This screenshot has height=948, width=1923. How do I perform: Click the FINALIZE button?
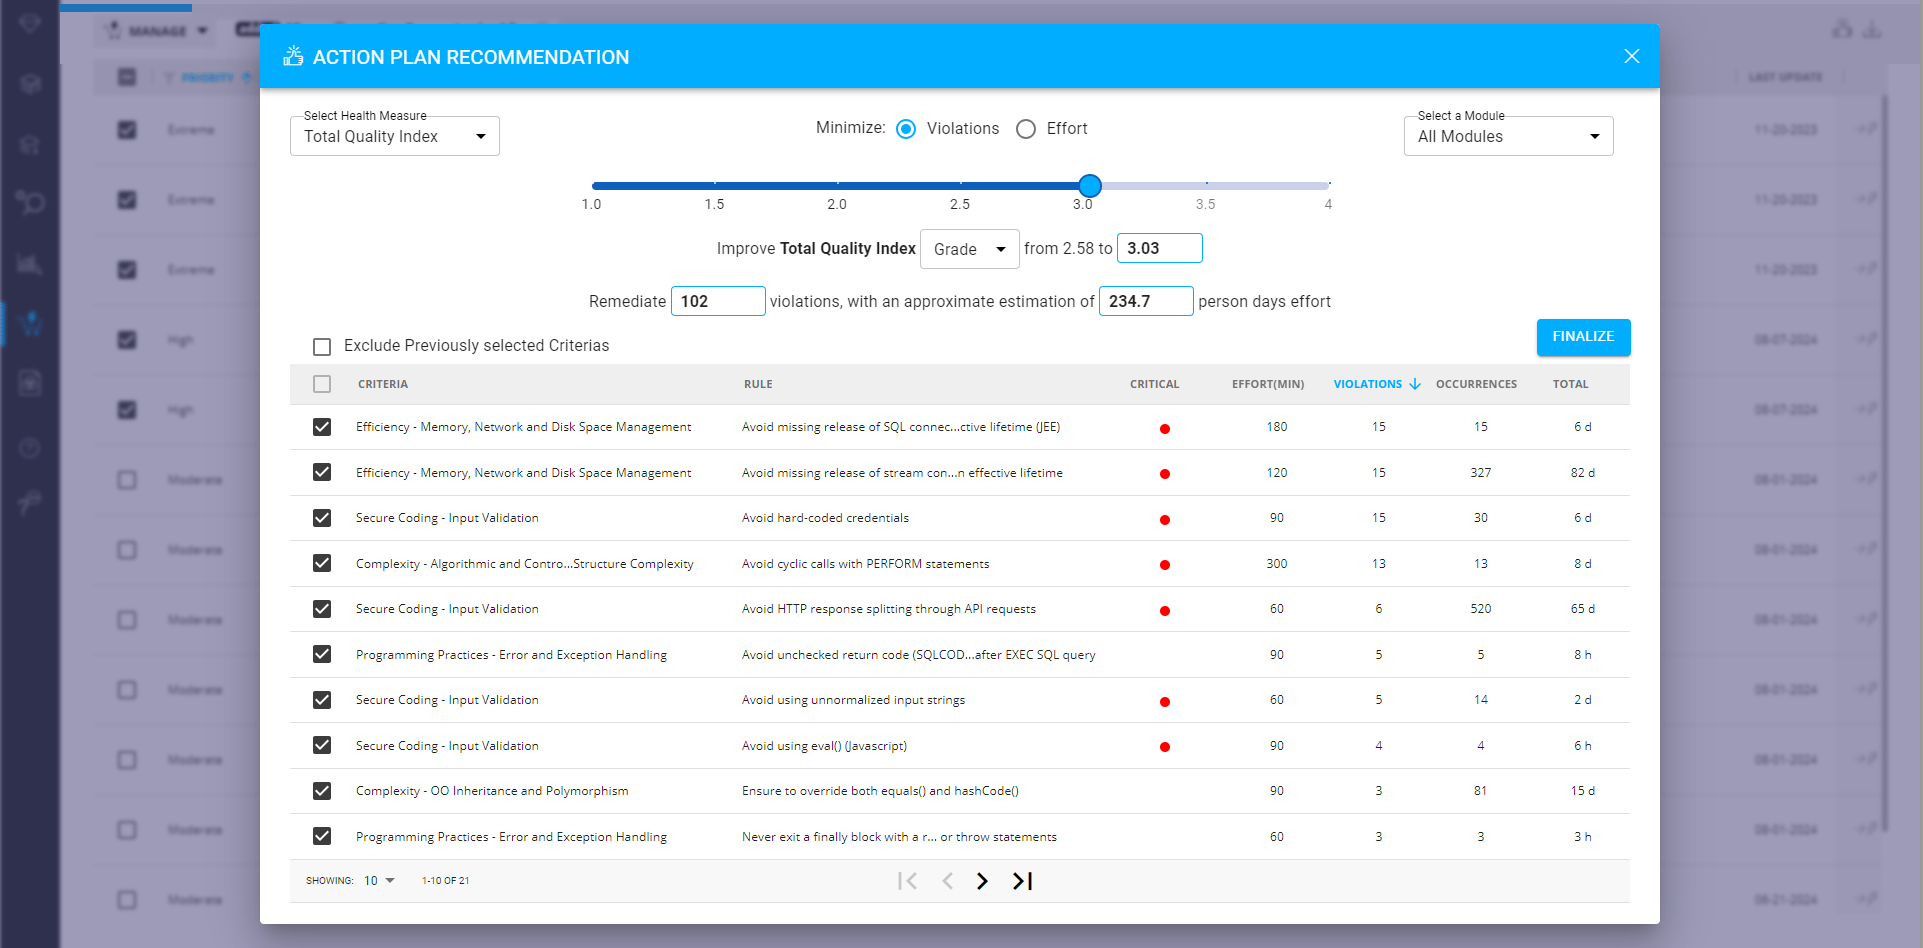point(1583,337)
